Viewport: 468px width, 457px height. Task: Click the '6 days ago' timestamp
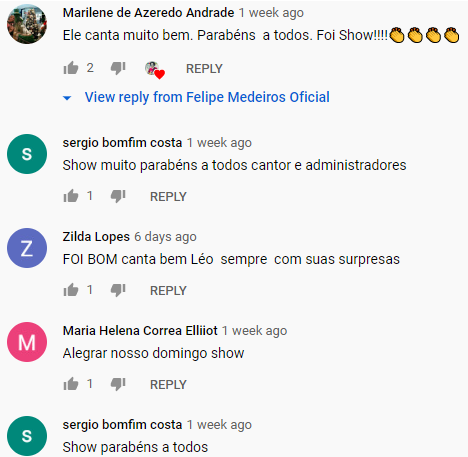click(165, 237)
